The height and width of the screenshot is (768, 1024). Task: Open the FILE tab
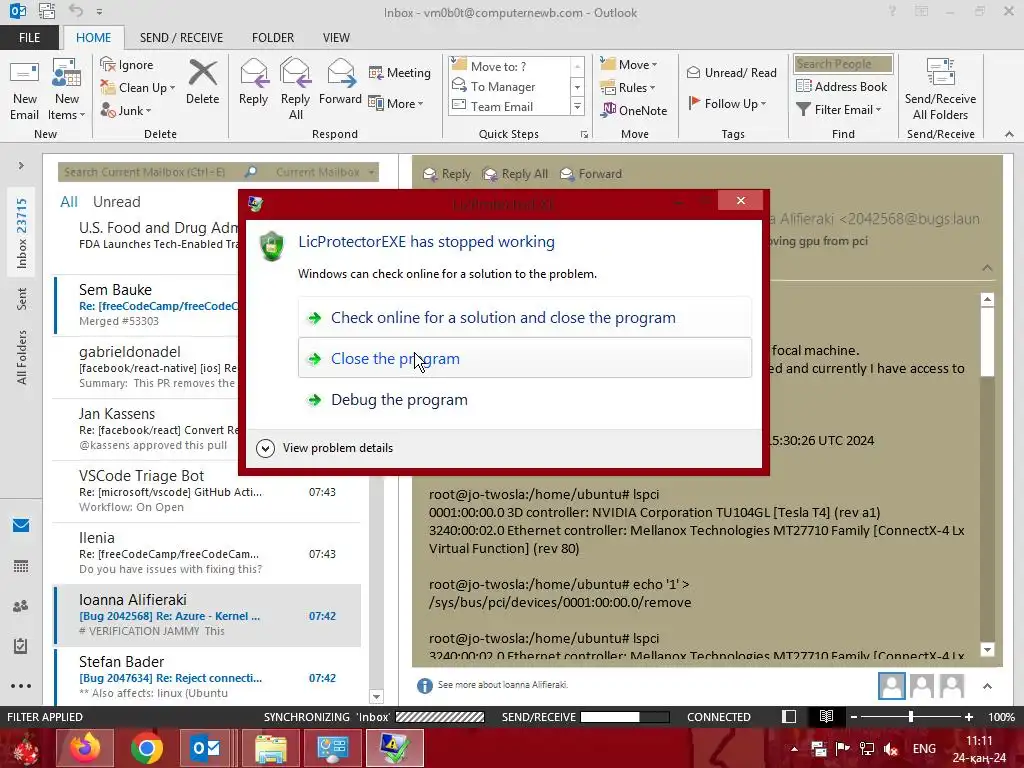tap(29, 38)
